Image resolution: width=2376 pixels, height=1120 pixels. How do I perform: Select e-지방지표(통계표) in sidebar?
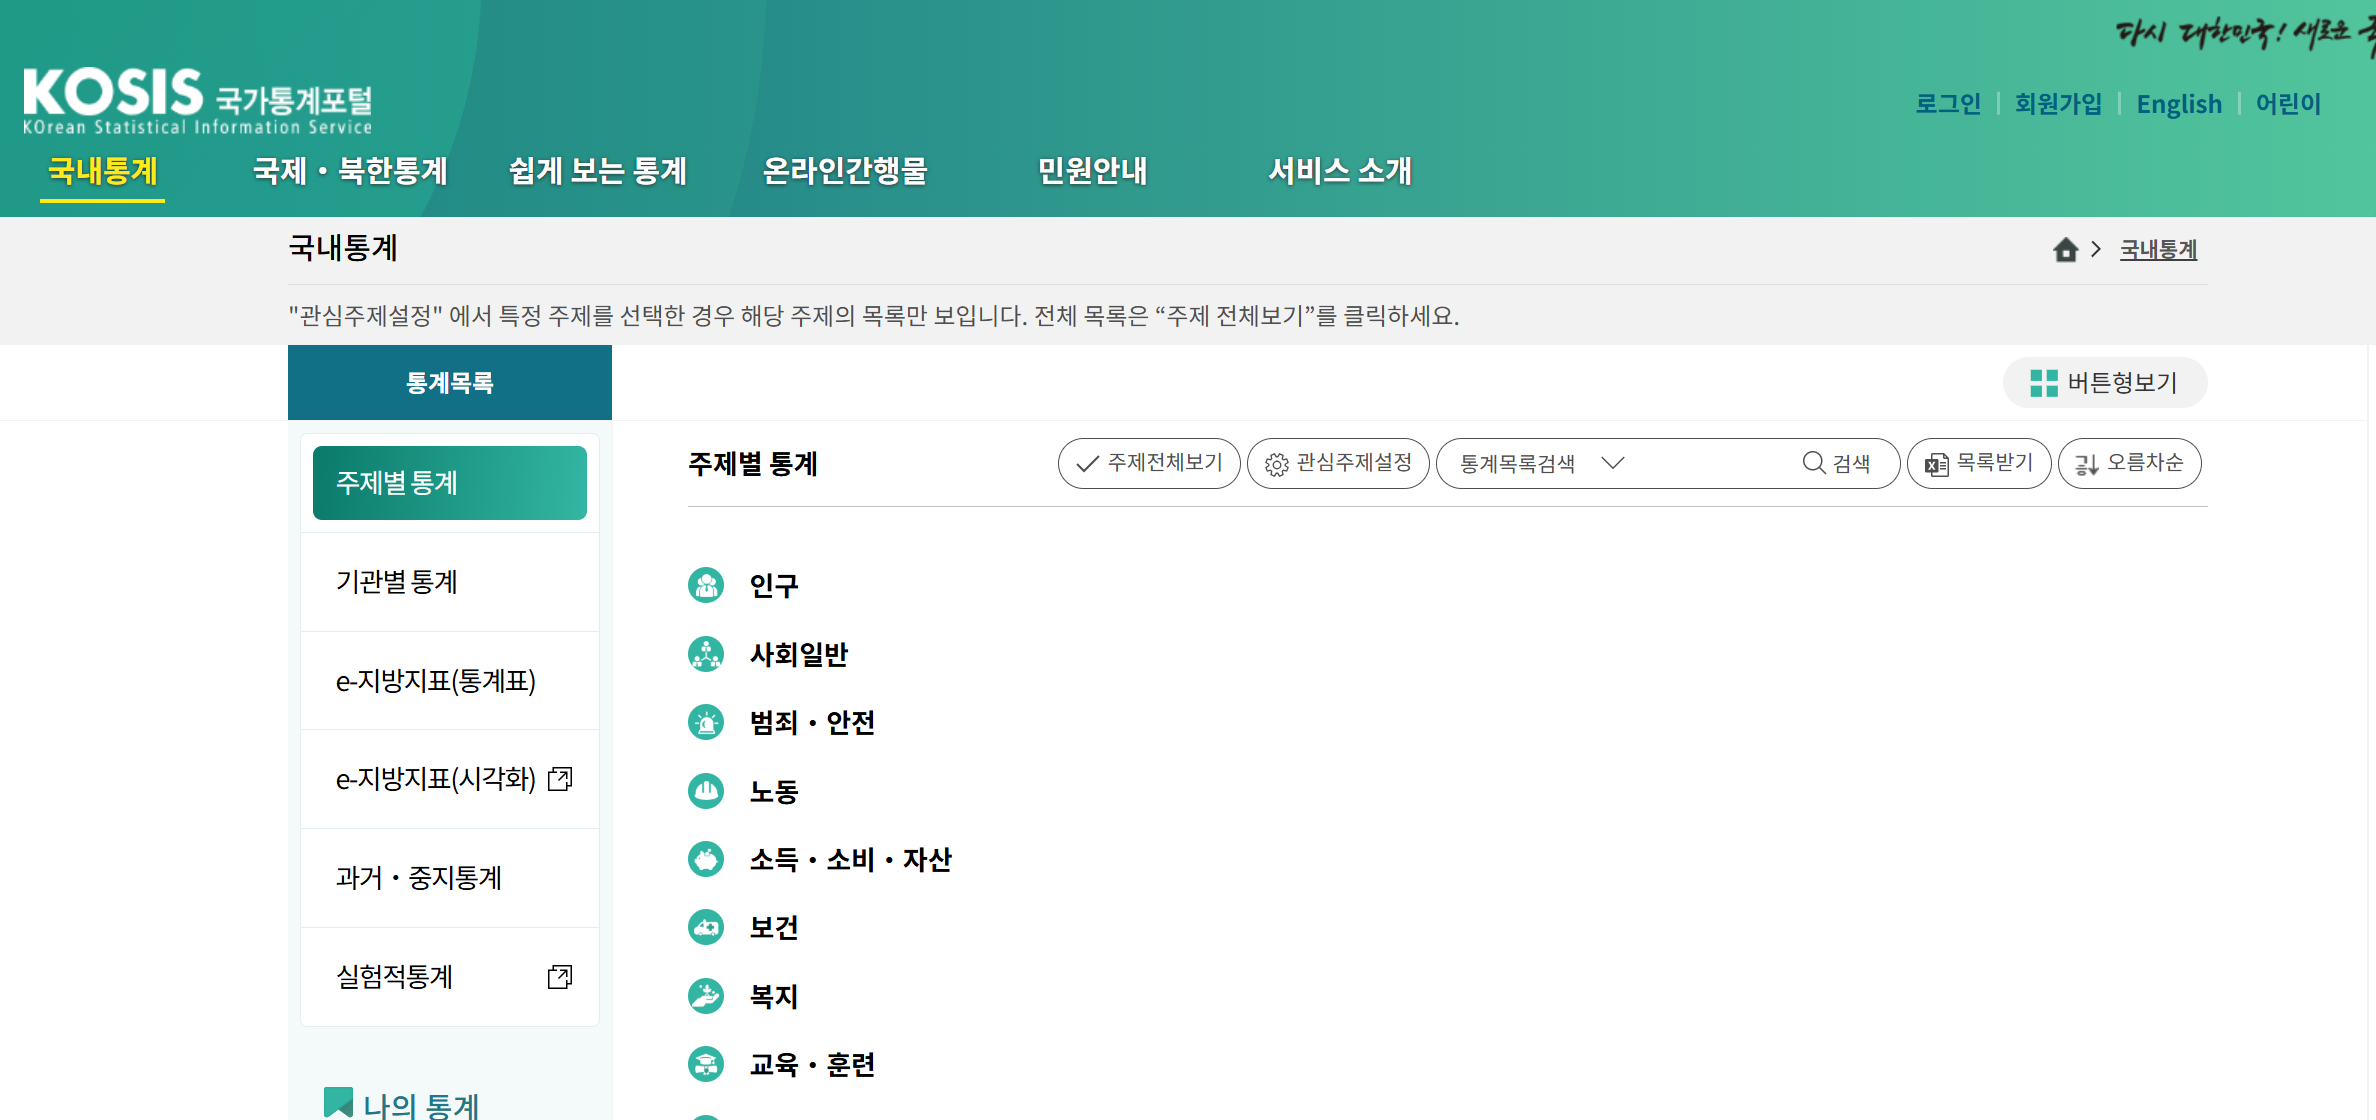coord(450,681)
